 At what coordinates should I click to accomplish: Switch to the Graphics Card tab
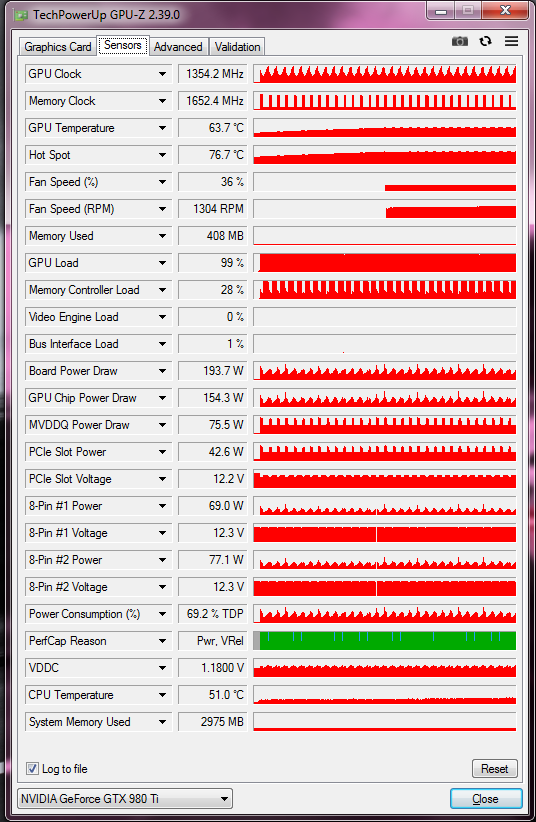[x=58, y=47]
